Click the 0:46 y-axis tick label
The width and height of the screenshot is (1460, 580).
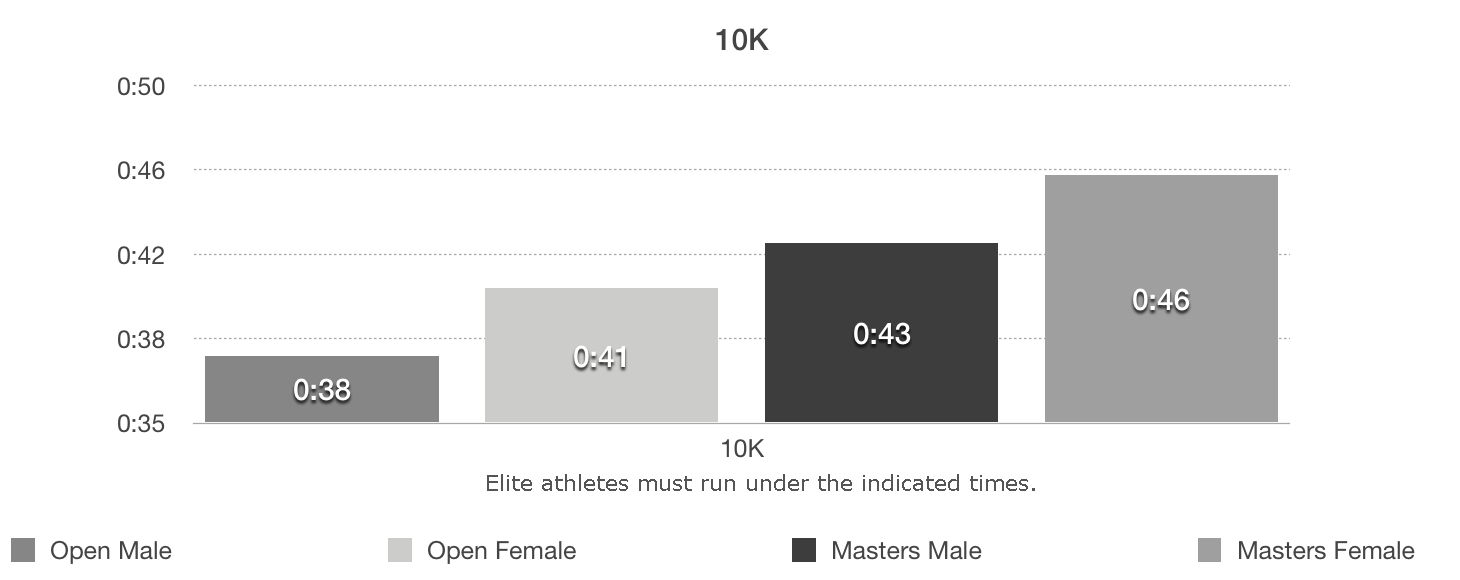click(x=141, y=171)
